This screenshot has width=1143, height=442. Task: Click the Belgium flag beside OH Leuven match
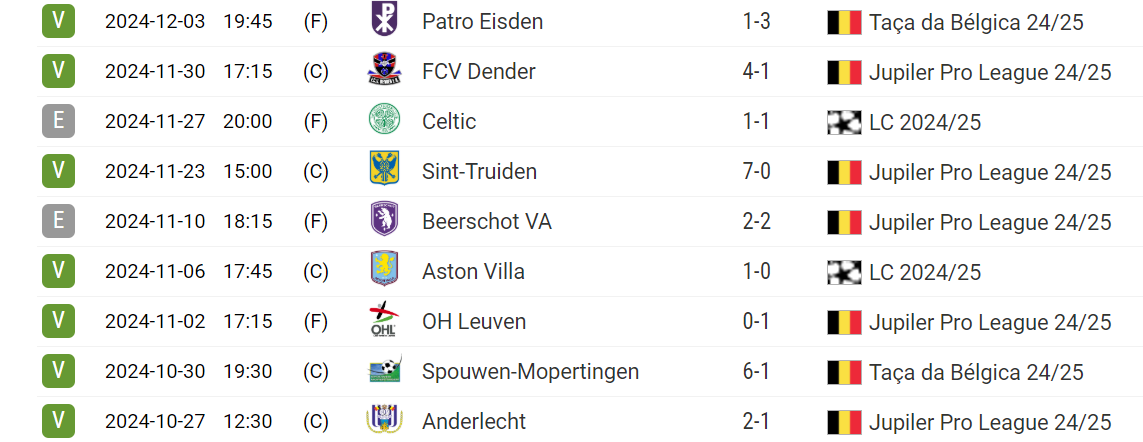[x=844, y=322]
